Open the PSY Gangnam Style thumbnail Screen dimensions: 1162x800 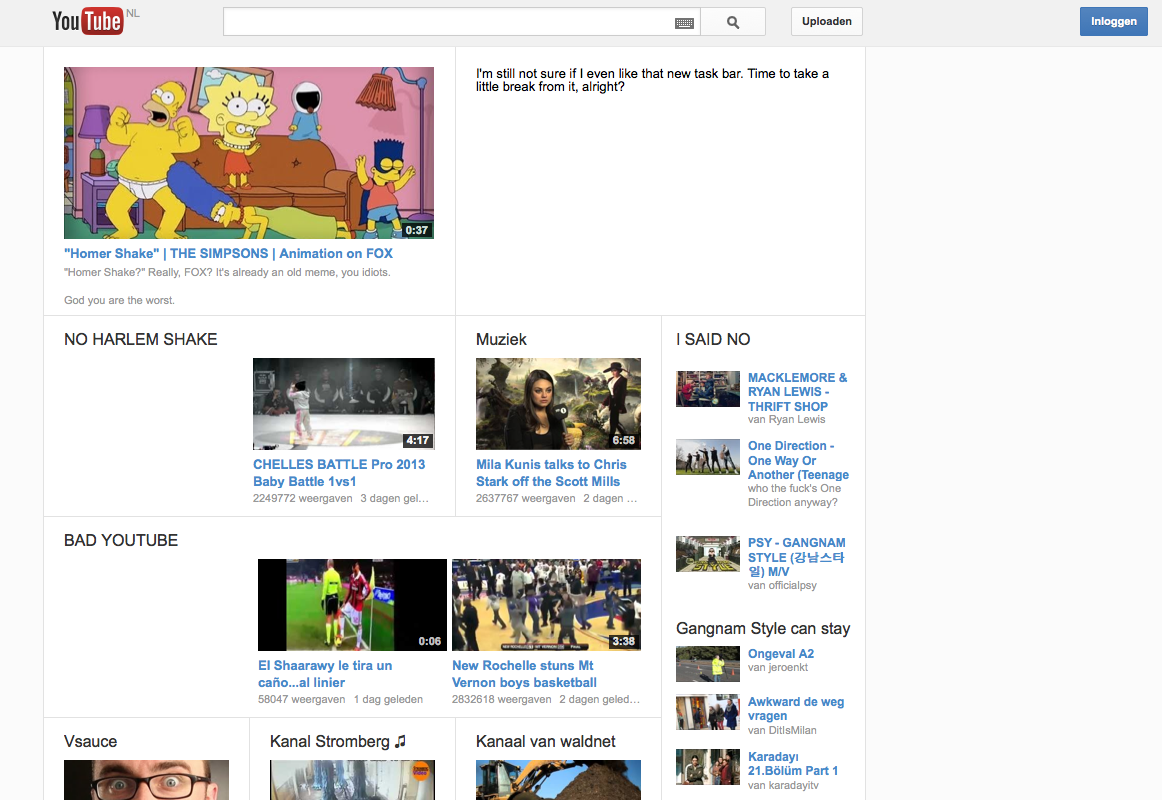click(708, 554)
